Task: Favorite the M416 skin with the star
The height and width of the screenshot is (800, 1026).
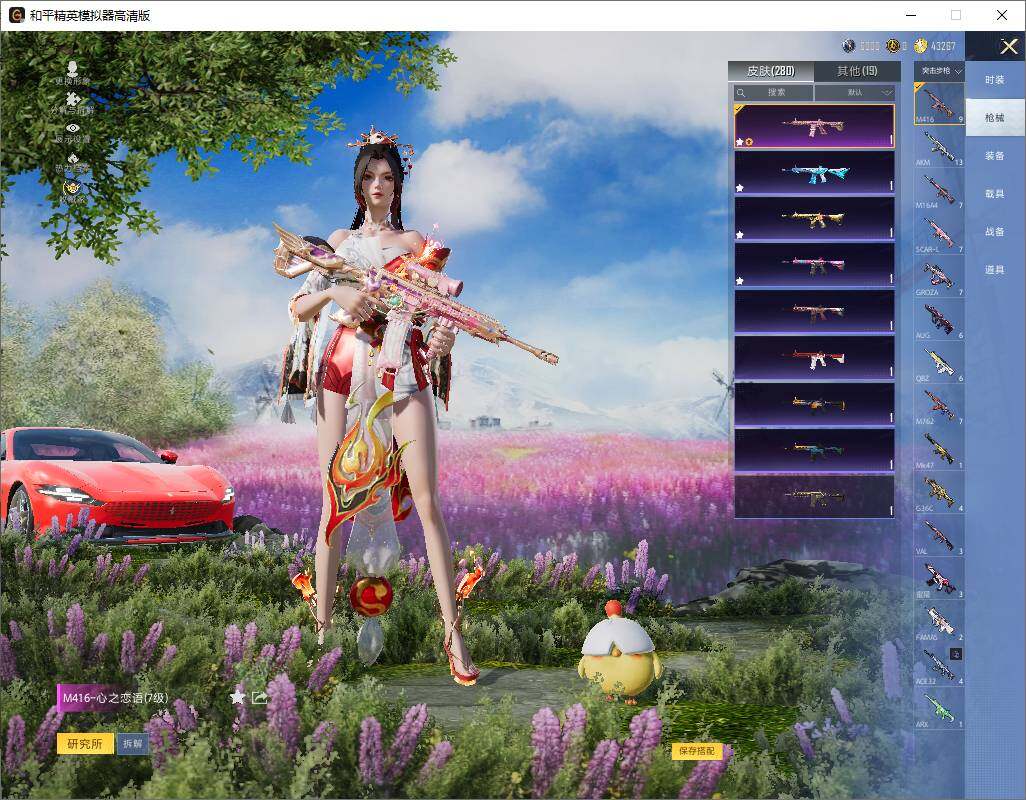Action: click(x=237, y=697)
